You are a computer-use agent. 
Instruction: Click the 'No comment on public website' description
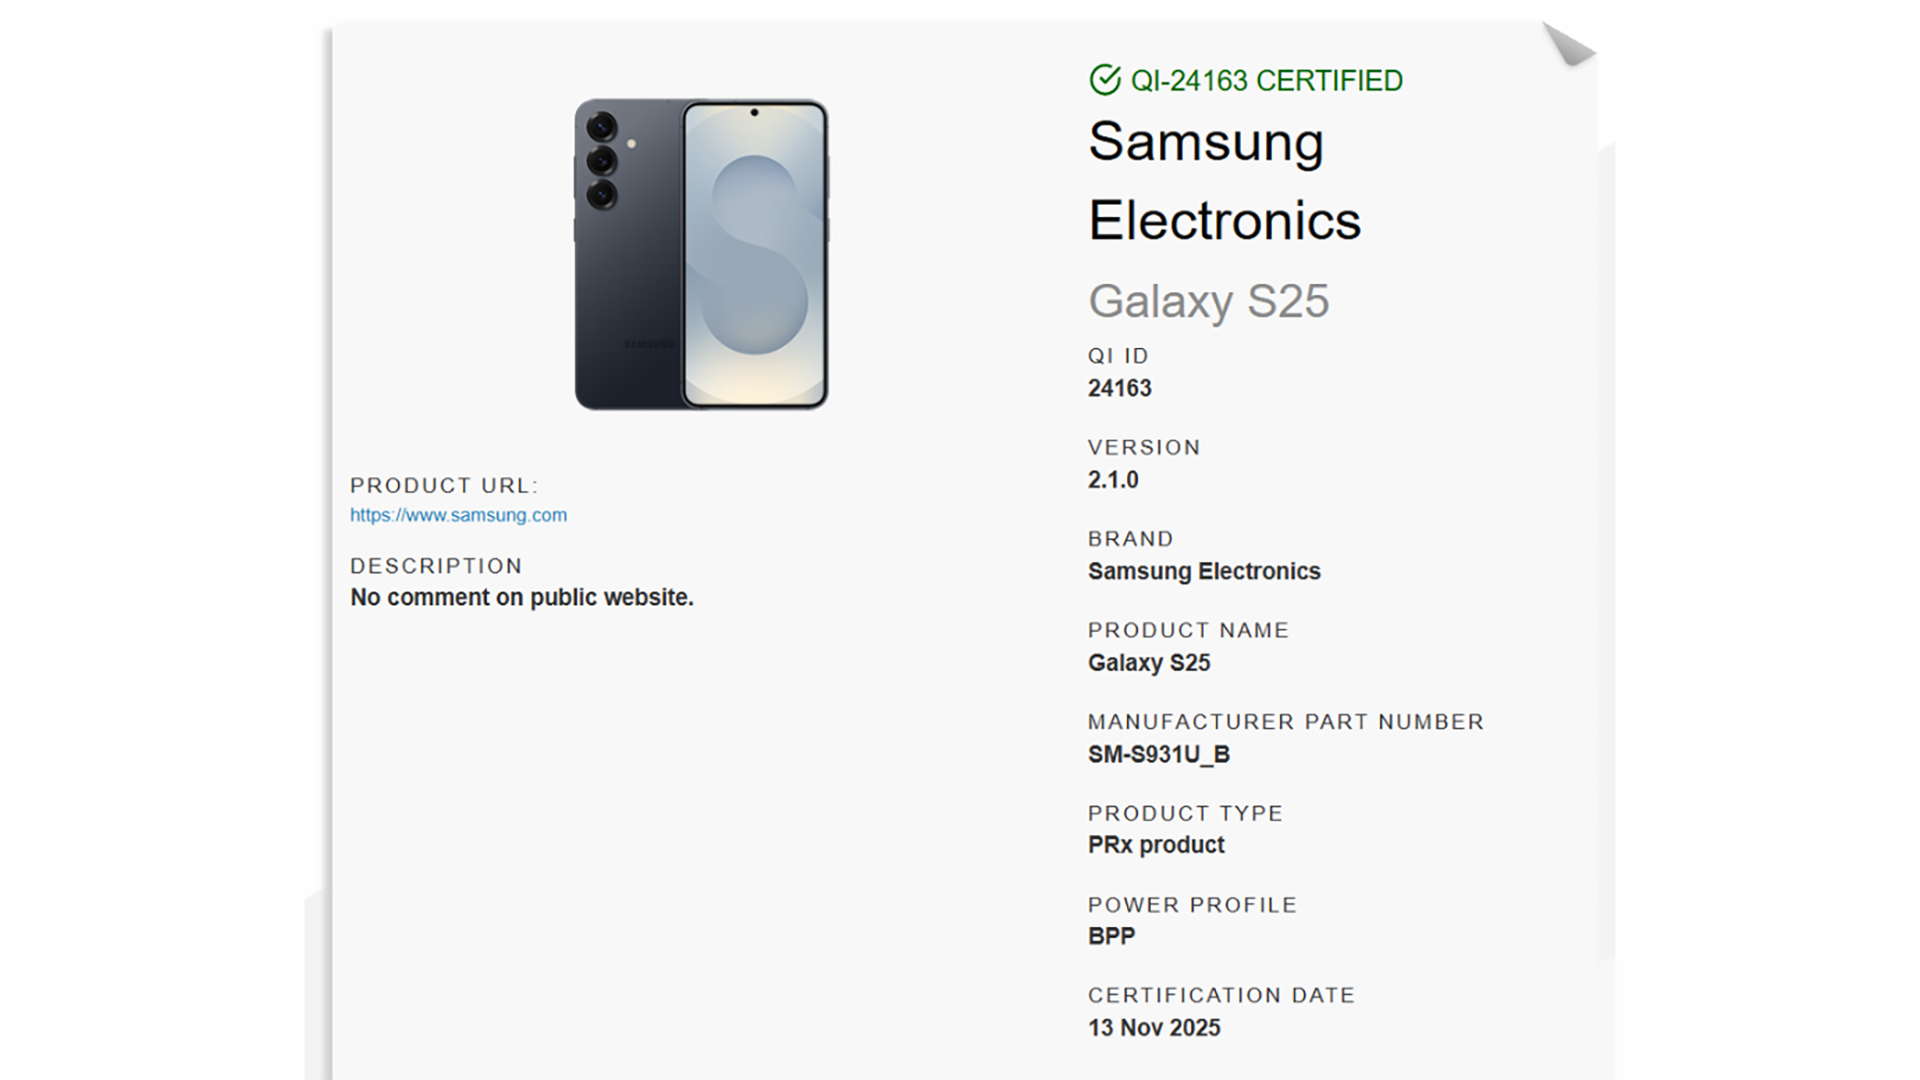pos(521,598)
